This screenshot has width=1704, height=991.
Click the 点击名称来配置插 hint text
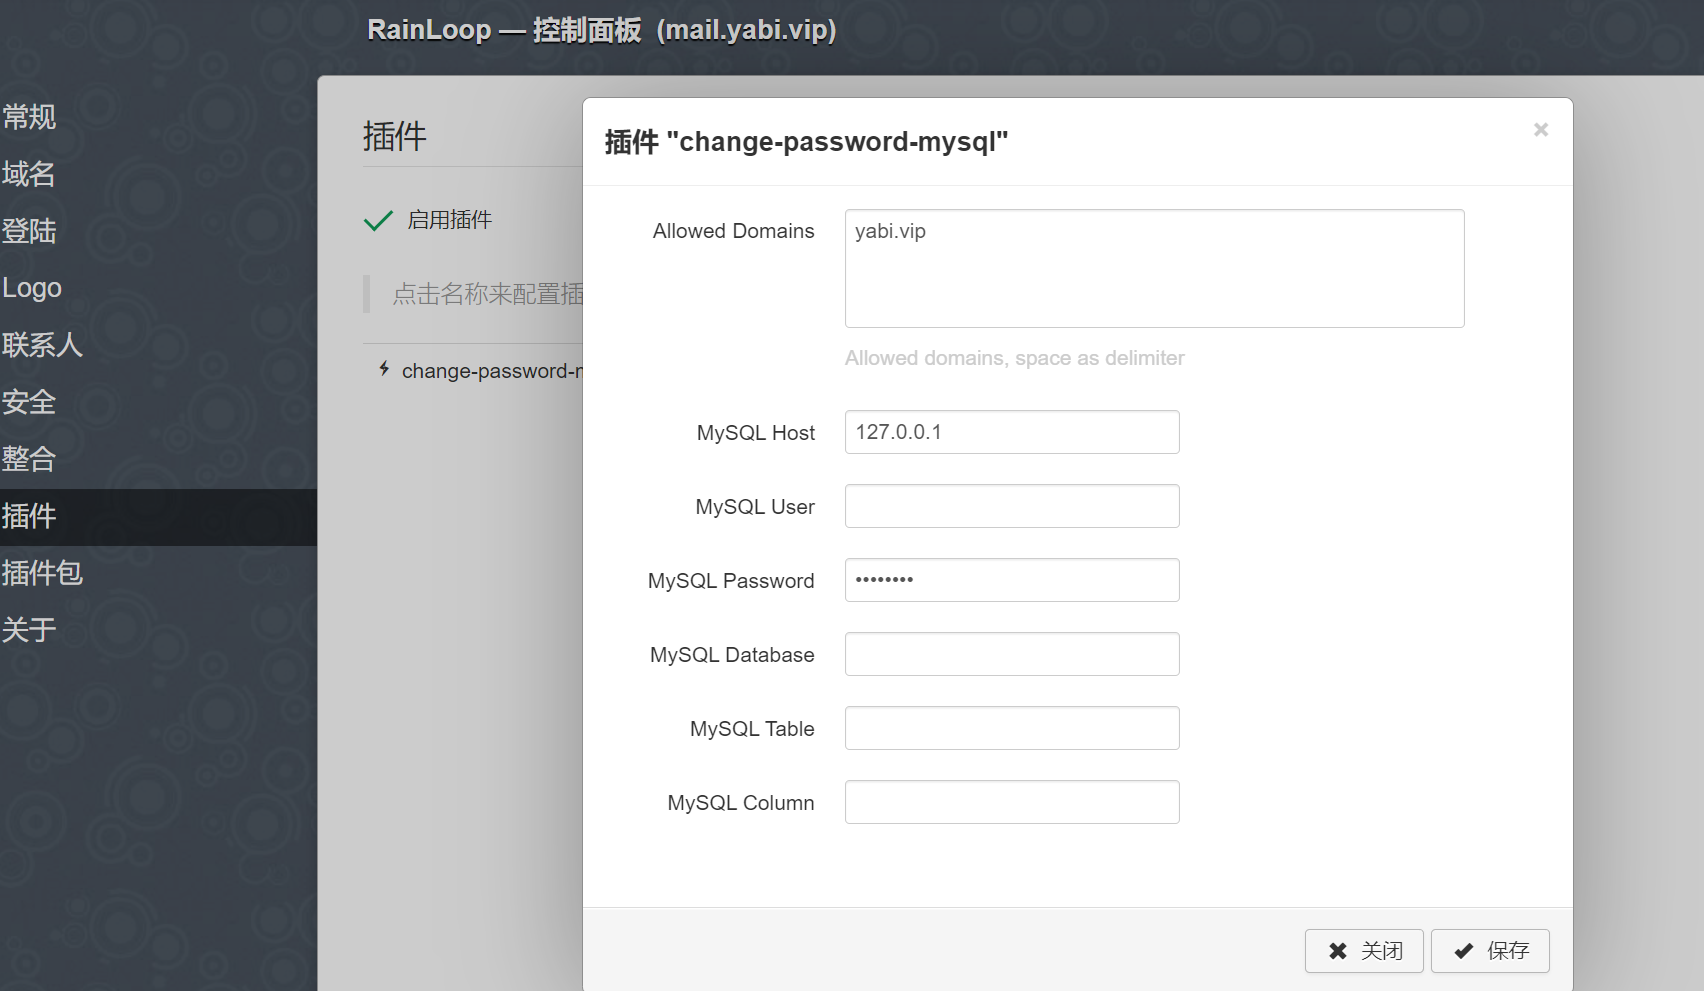tap(488, 294)
